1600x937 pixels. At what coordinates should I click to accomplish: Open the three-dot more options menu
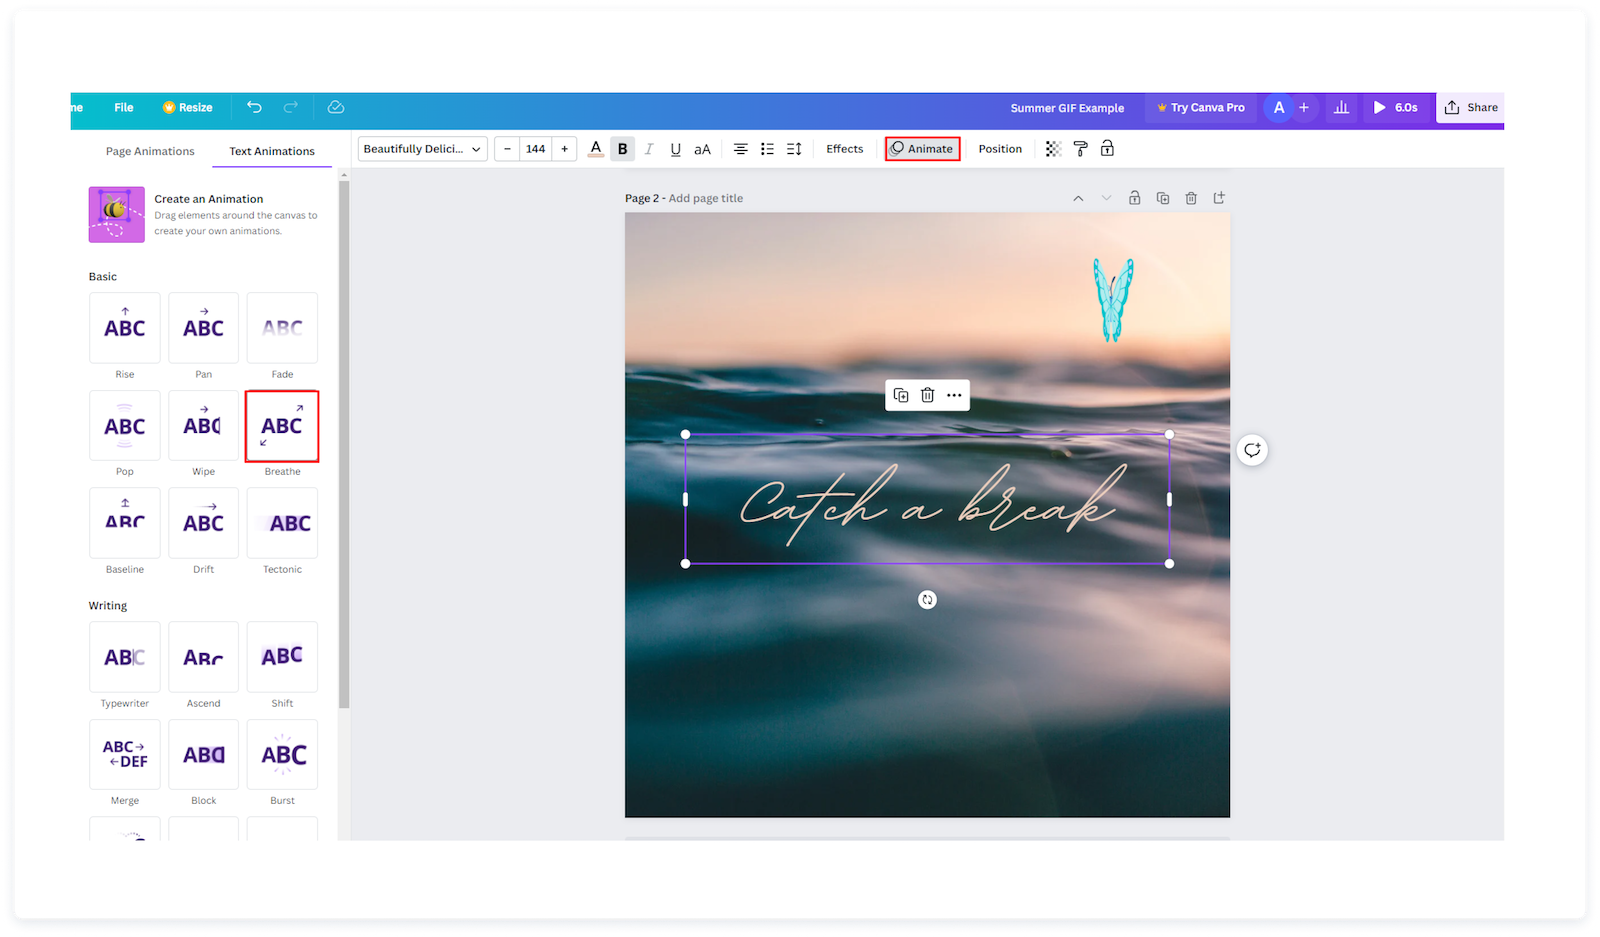pyautogui.click(x=954, y=395)
